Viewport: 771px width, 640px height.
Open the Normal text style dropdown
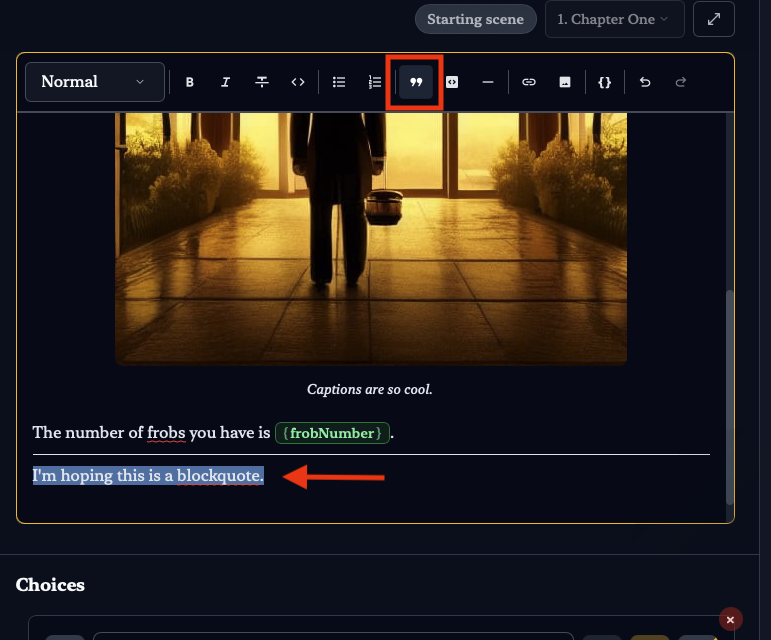pyautogui.click(x=94, y=82)
